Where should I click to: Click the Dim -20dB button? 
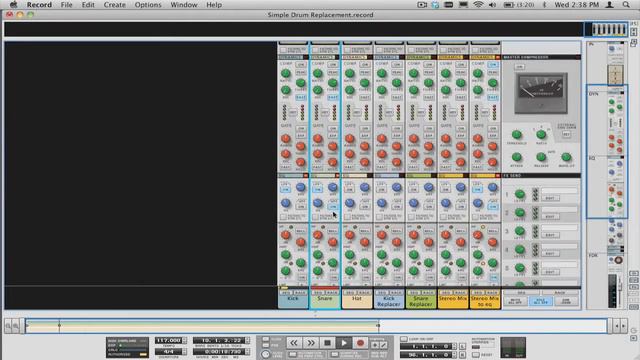pos(566,301)
